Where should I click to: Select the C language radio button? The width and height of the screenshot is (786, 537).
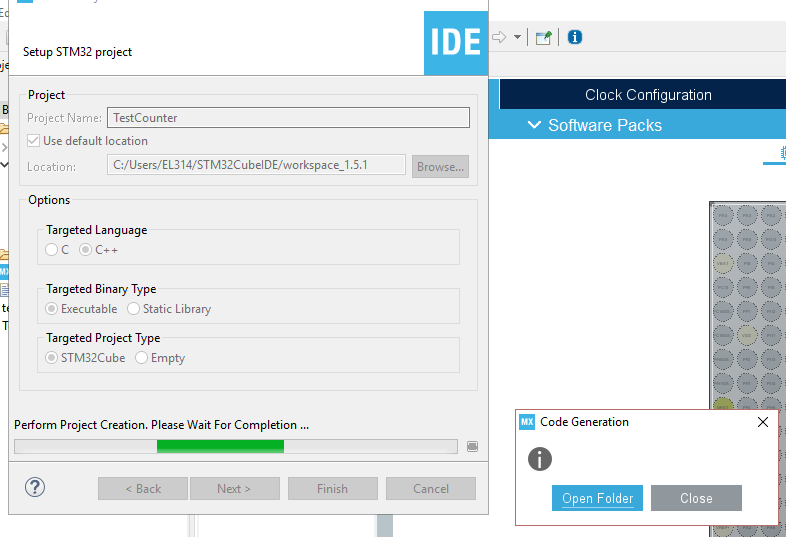(x=51, y=250)
